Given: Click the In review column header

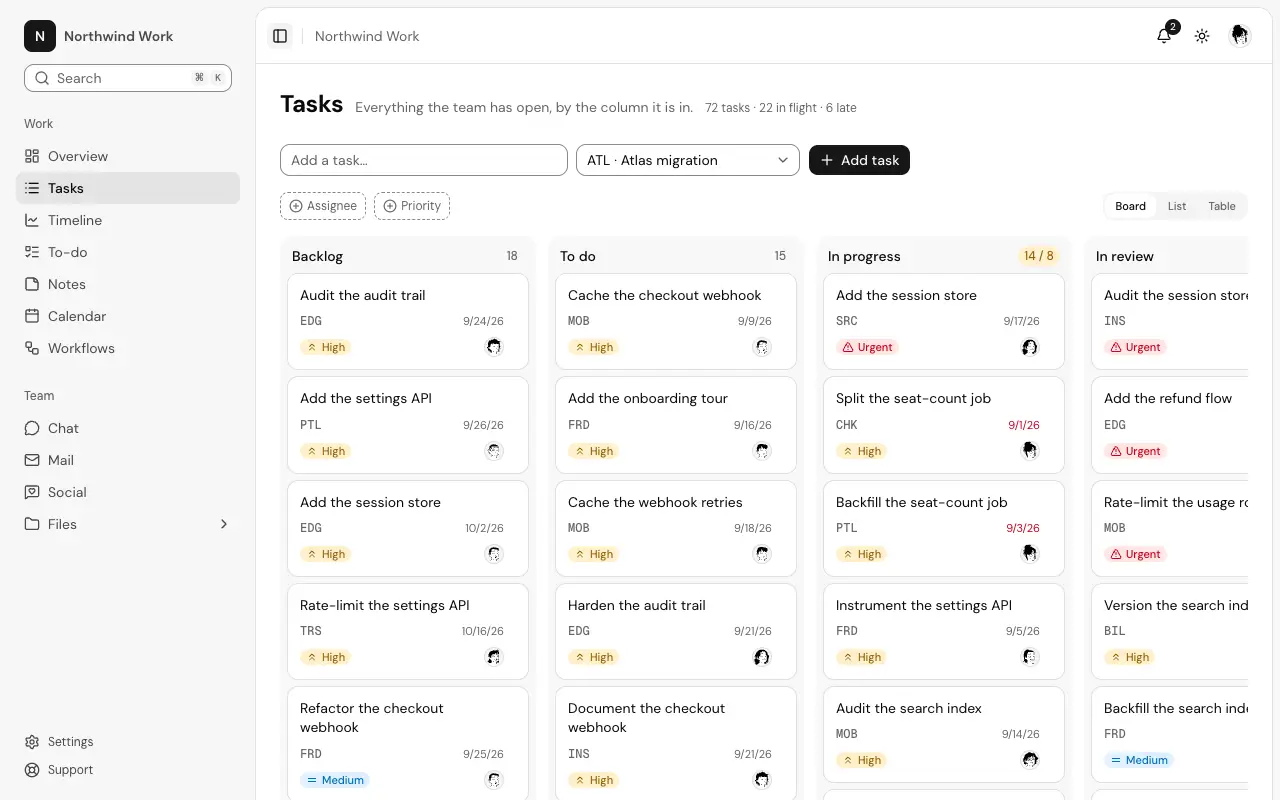Looking at the screenshot, I should 1125,256.
